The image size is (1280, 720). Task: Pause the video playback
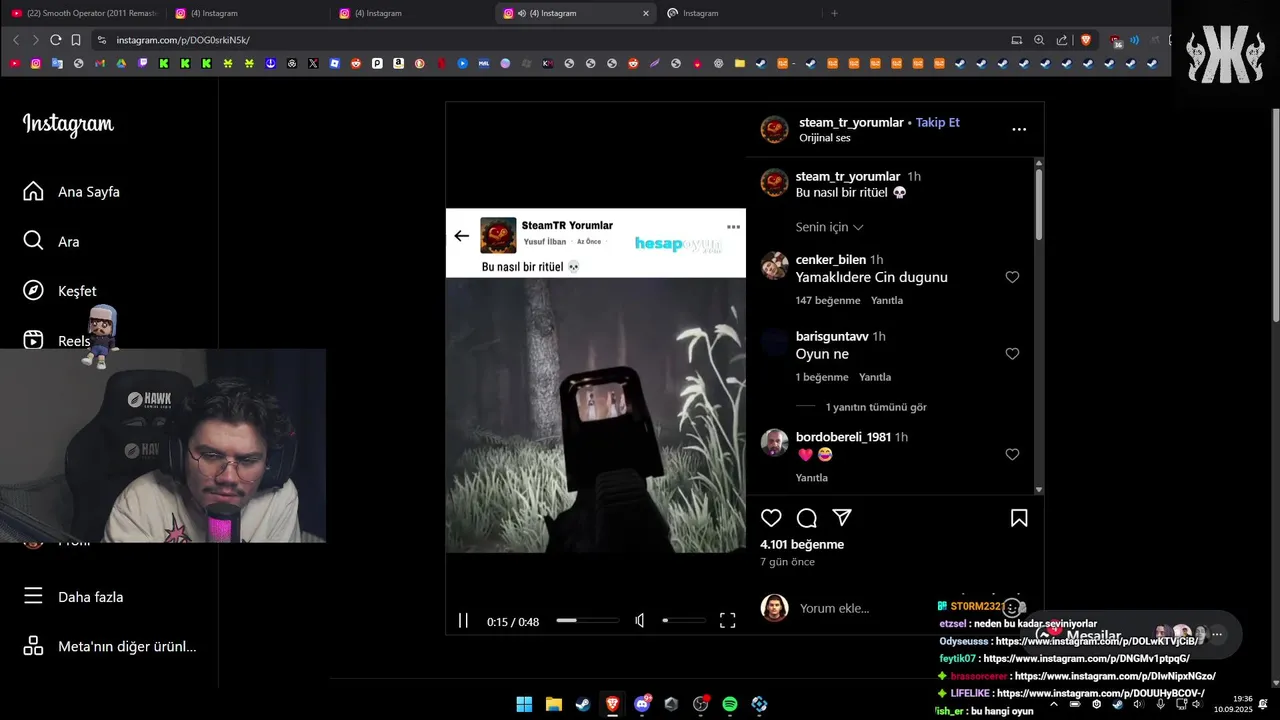463,621
